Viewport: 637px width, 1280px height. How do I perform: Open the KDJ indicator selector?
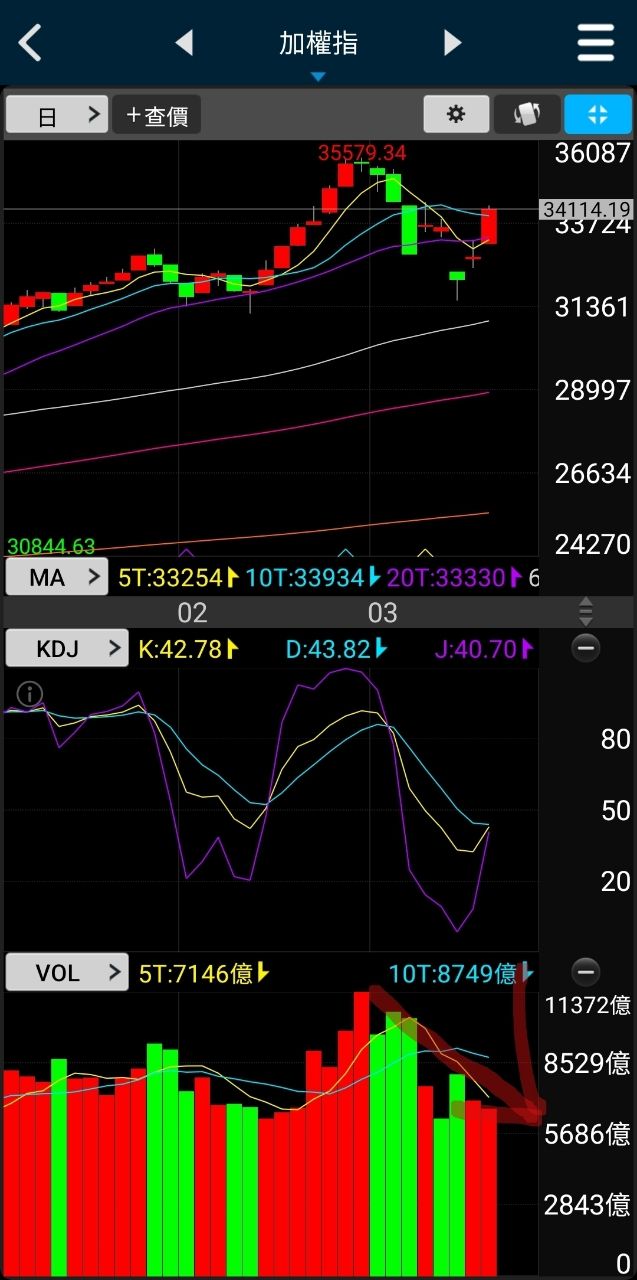(67, 649)
